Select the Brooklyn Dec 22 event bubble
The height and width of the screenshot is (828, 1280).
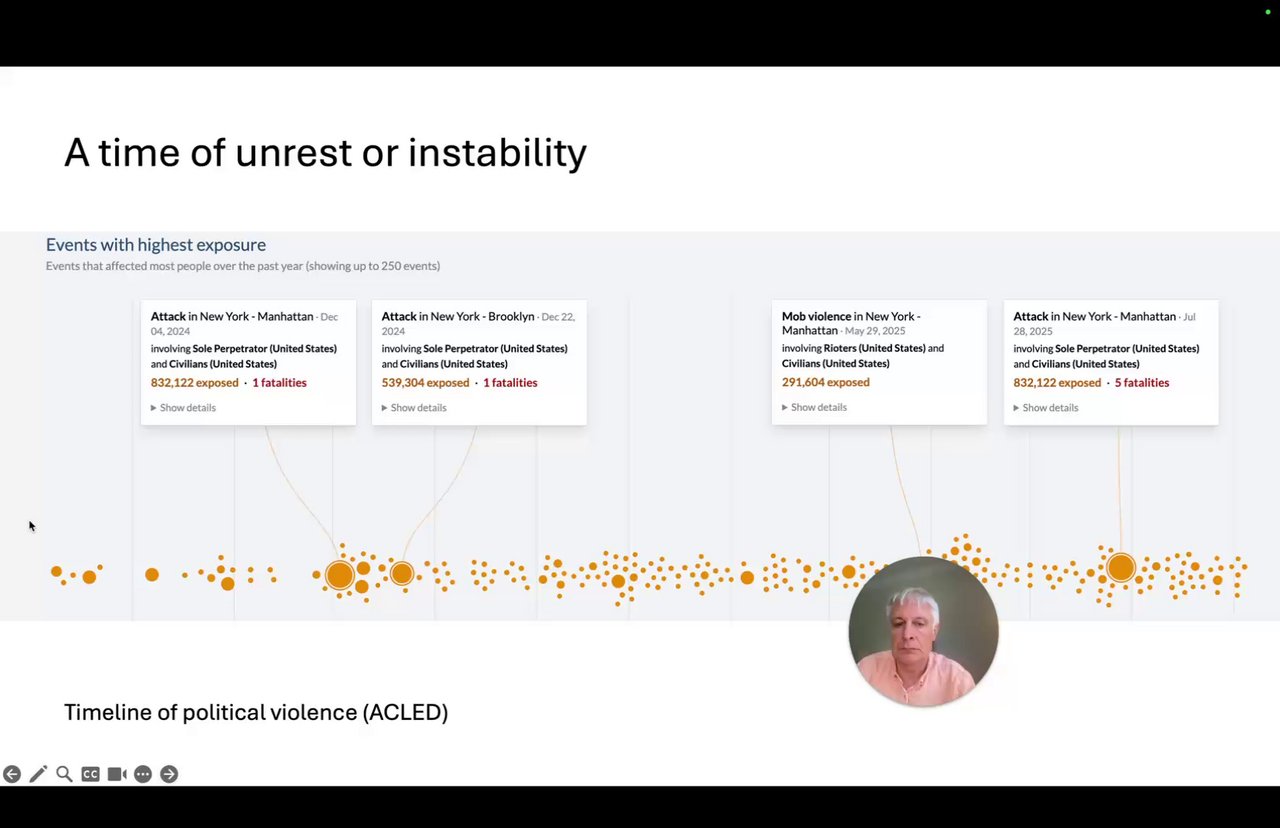(402, 573)
